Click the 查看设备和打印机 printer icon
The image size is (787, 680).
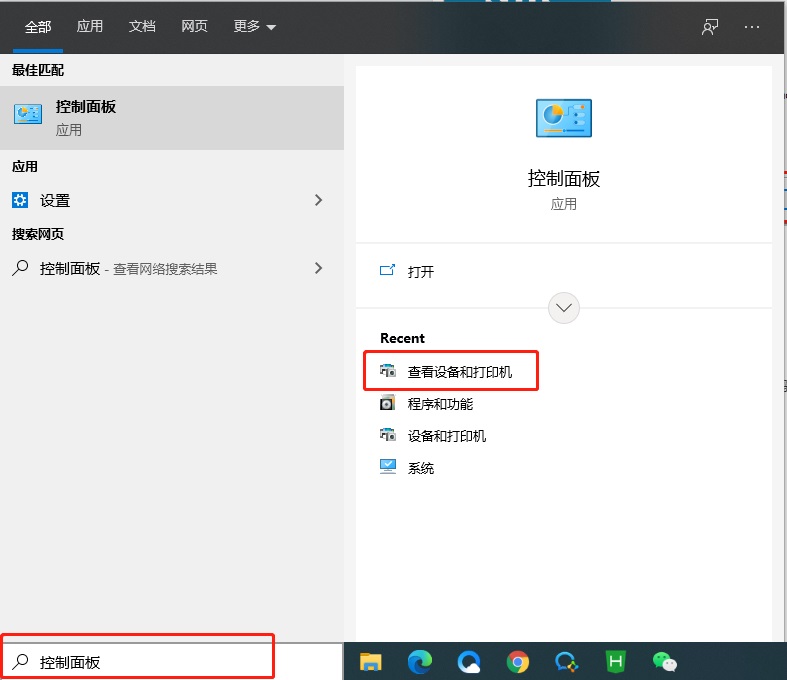click(x=387, y=371)
